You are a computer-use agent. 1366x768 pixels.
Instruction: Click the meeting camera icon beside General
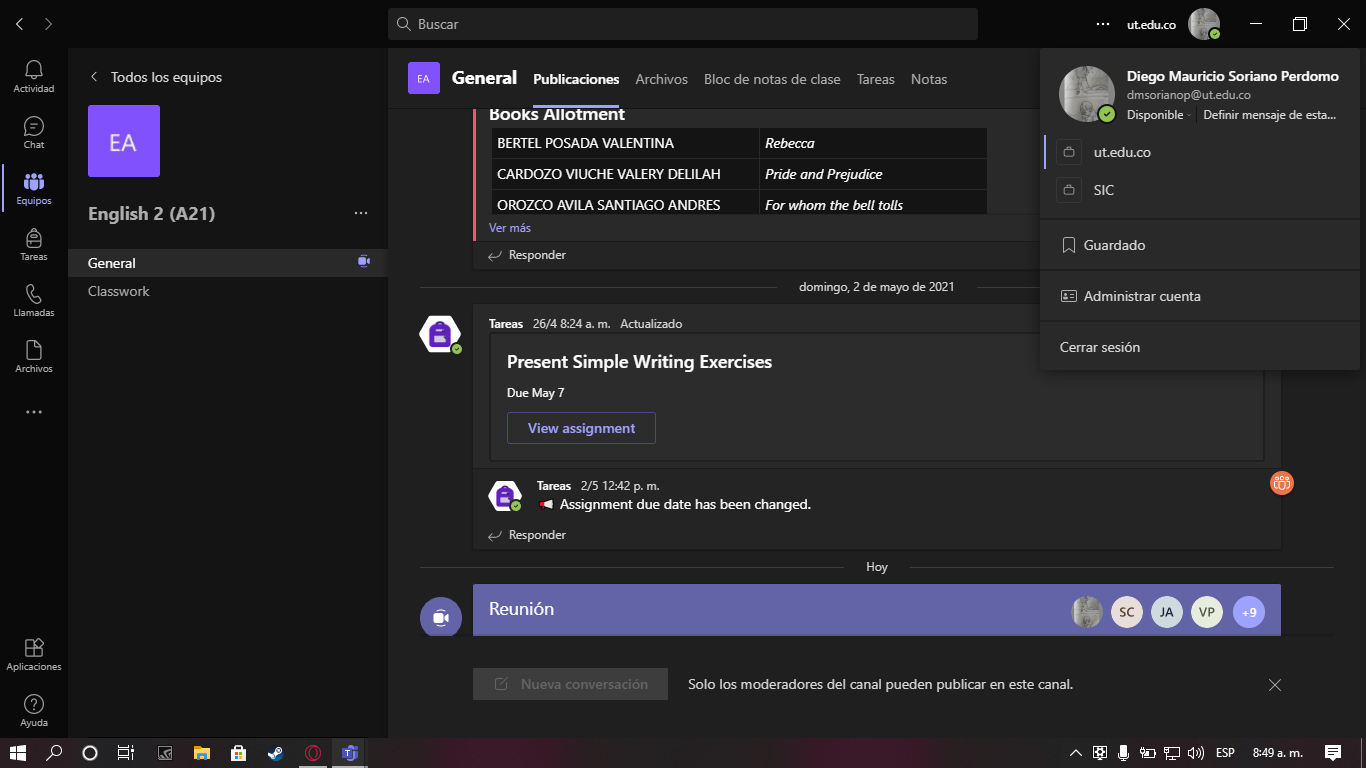(364, 262)
